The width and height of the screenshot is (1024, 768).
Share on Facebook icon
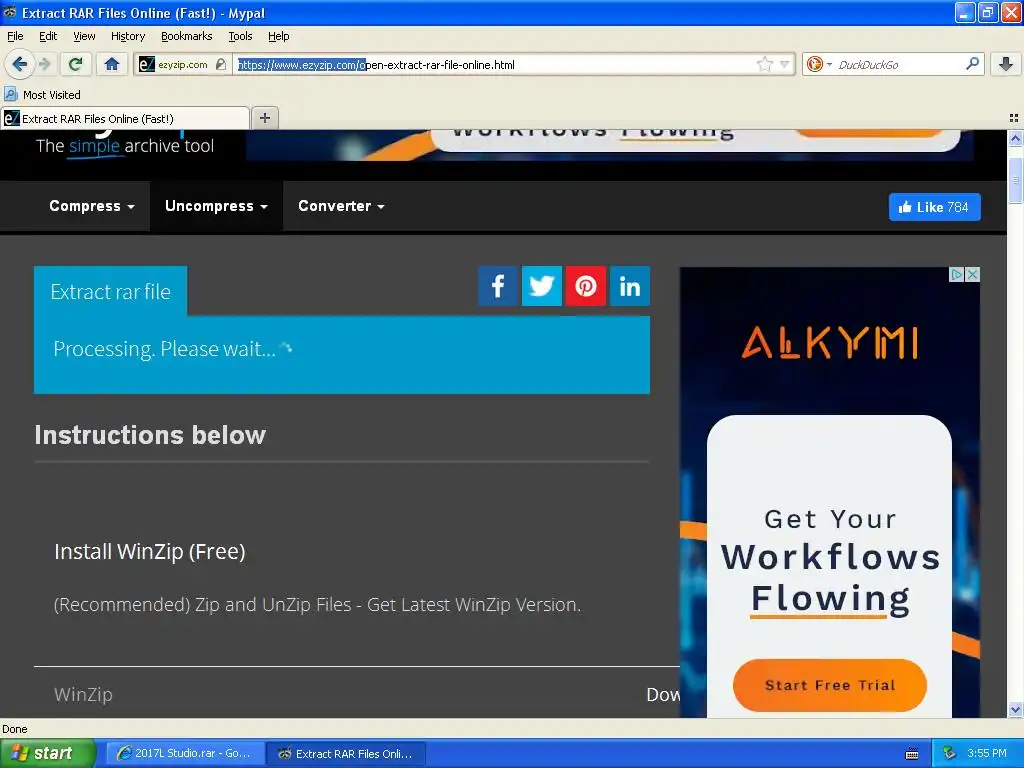point(498,286)
